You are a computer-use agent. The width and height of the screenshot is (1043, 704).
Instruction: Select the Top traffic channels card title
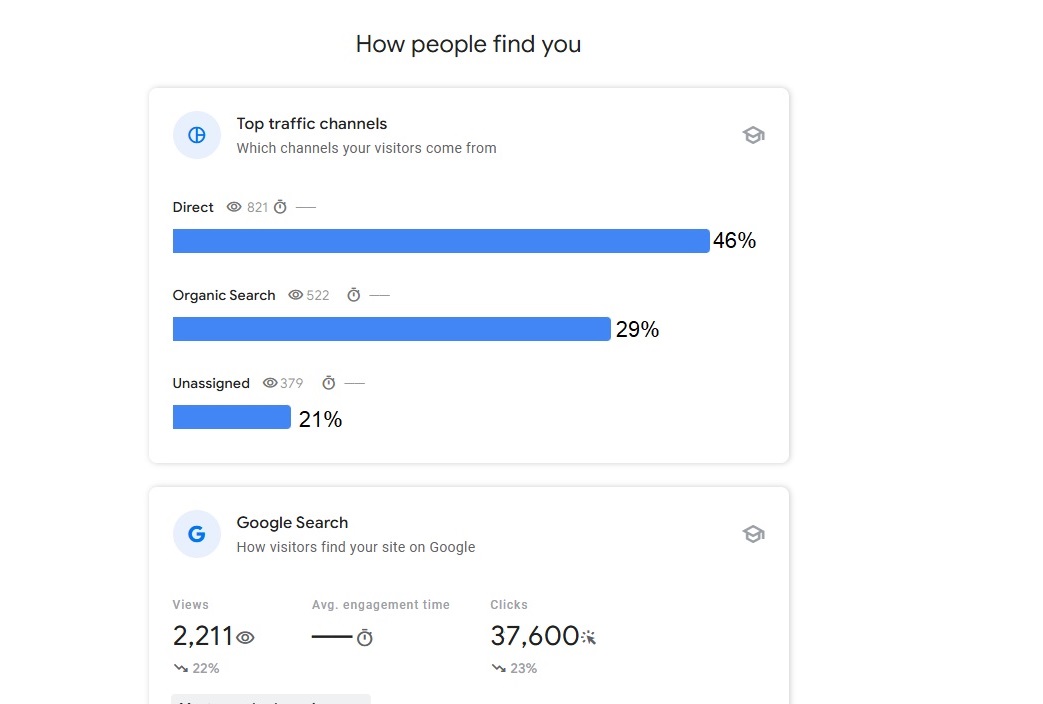tap(311, 123)
